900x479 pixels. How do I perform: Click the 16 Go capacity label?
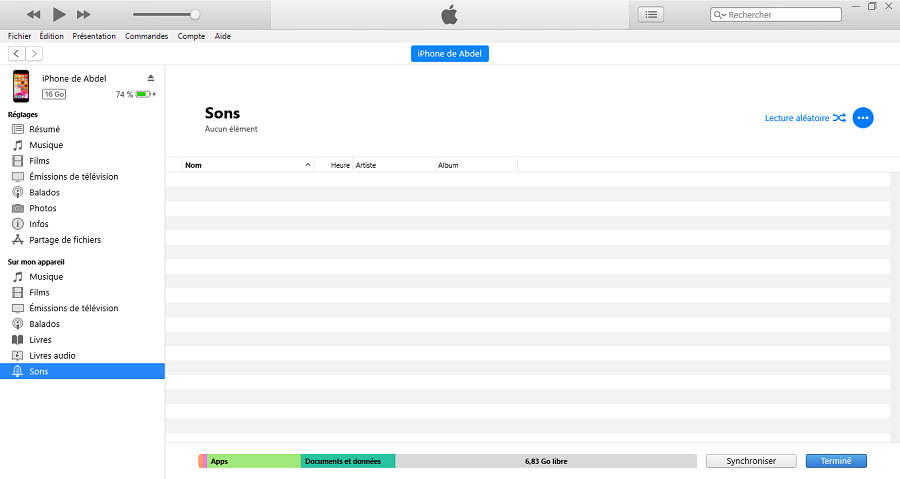pos(54,94)
